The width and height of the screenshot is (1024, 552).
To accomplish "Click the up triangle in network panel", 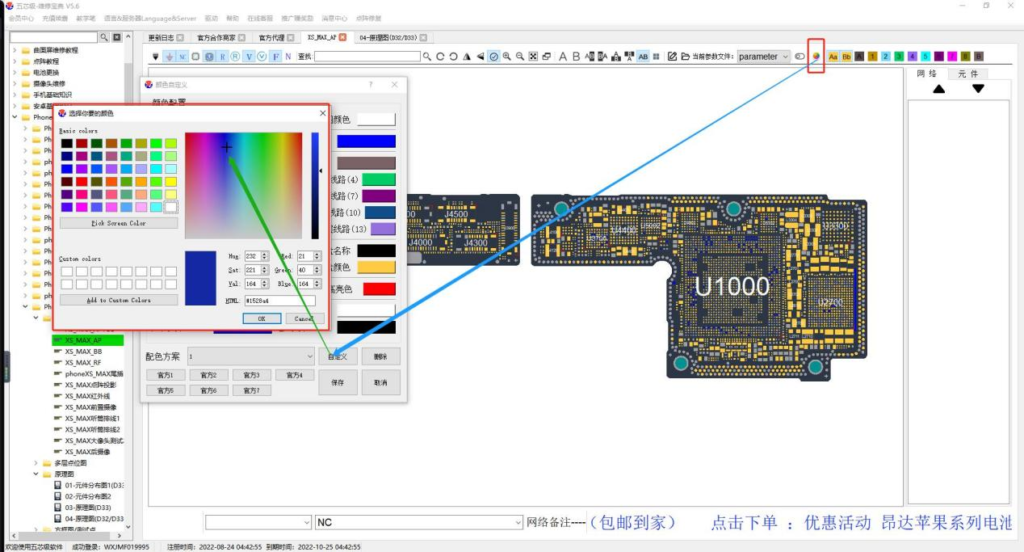I will click(x=938, y=89).
